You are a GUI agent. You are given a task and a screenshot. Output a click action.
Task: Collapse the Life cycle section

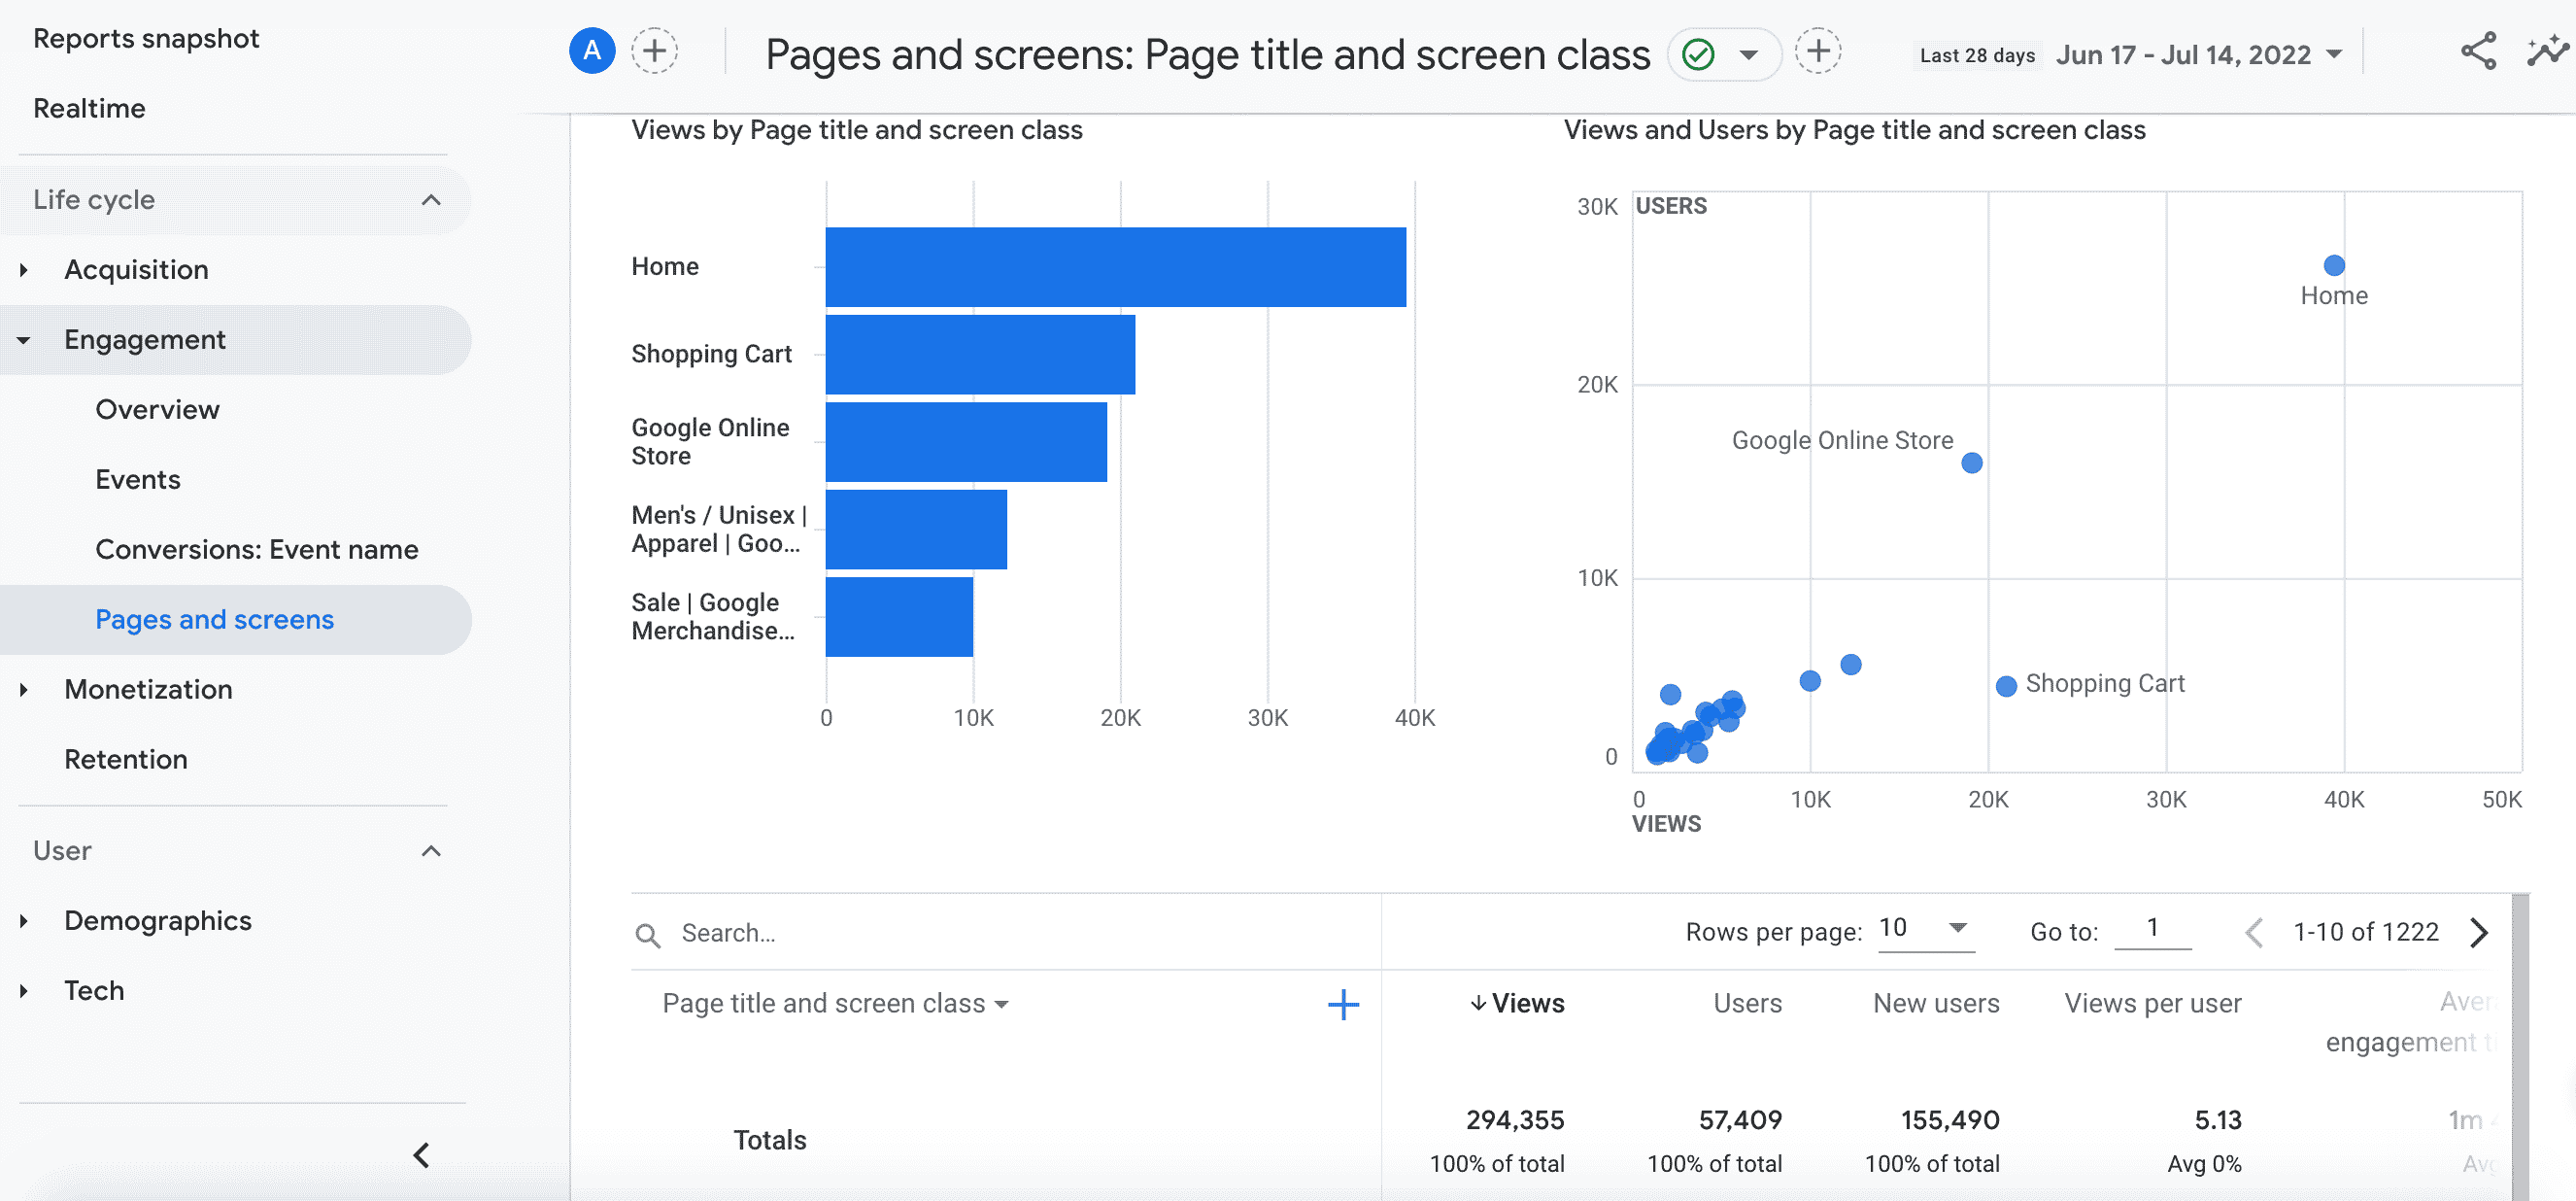pos(431,200)
